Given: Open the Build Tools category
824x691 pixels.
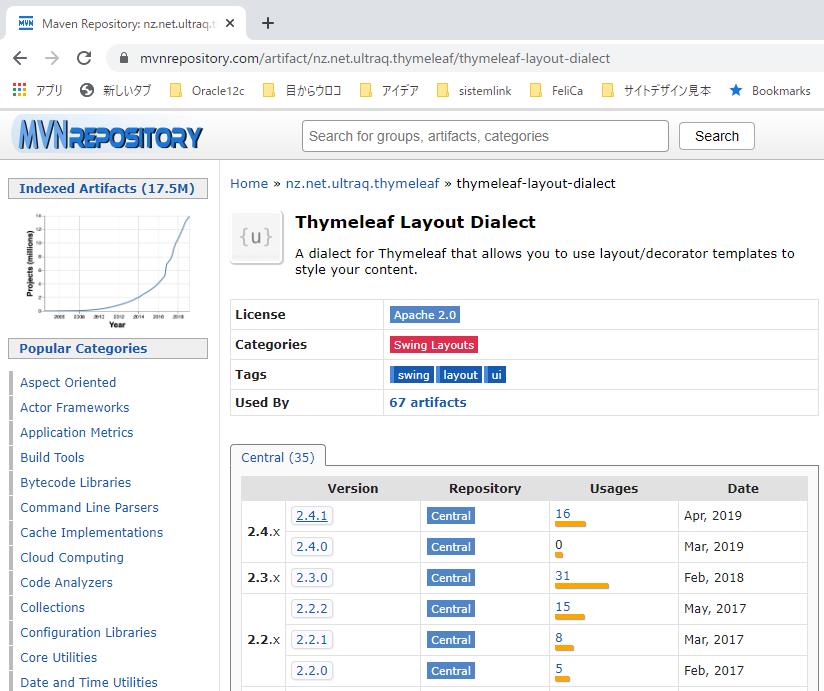Looking at the screenshot, I should click(52, 457).
